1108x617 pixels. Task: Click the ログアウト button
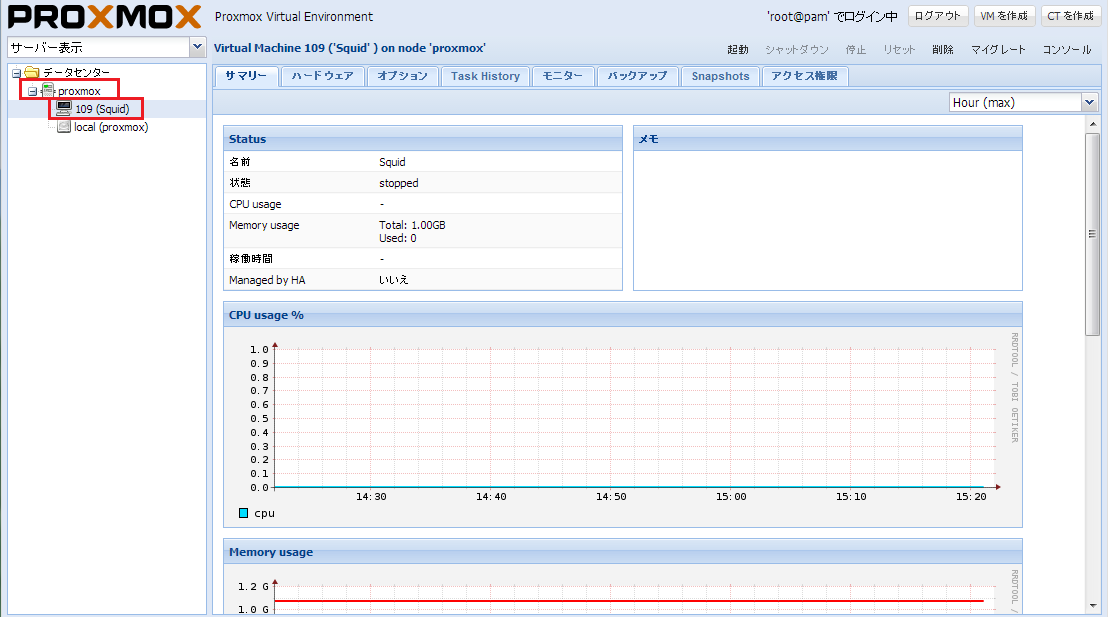(938, 16)
